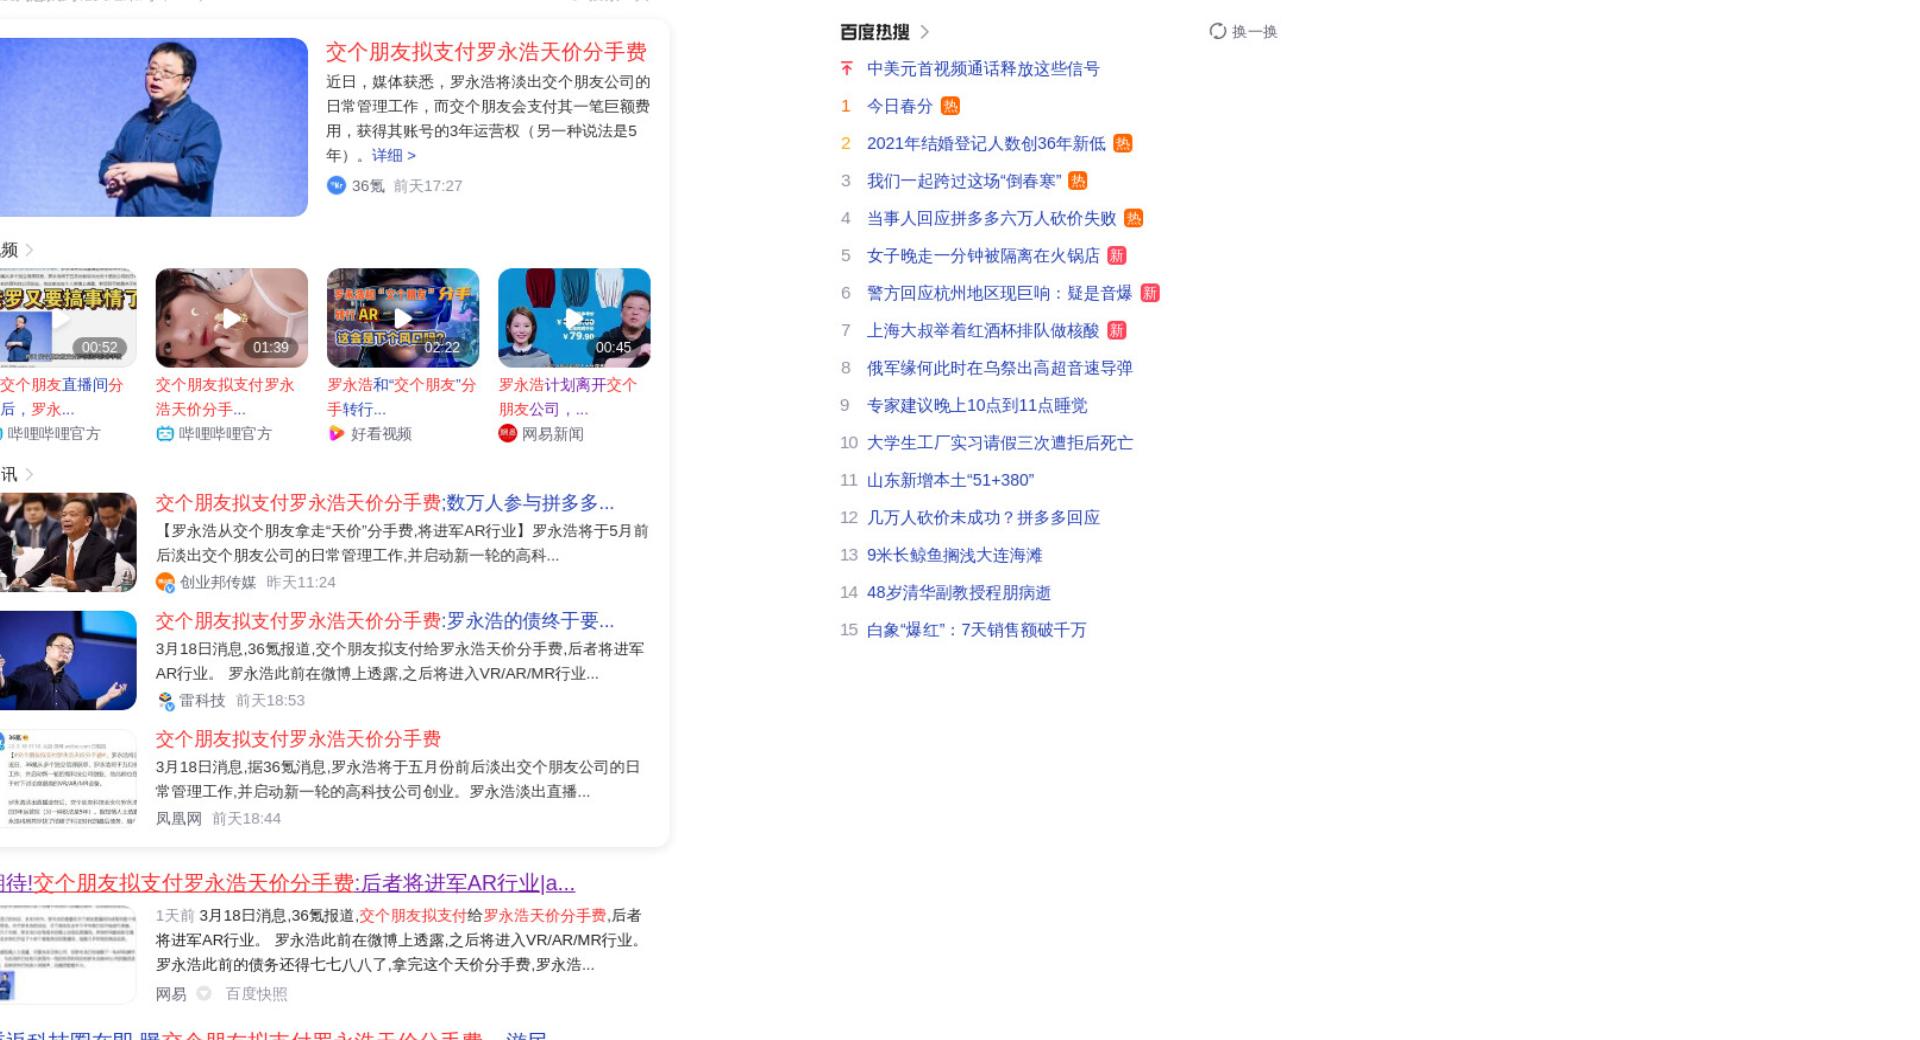Open hot search 当事人回应拼多多六万人砍价失败
The image size is (1920, 1040).
coord(991,218)
